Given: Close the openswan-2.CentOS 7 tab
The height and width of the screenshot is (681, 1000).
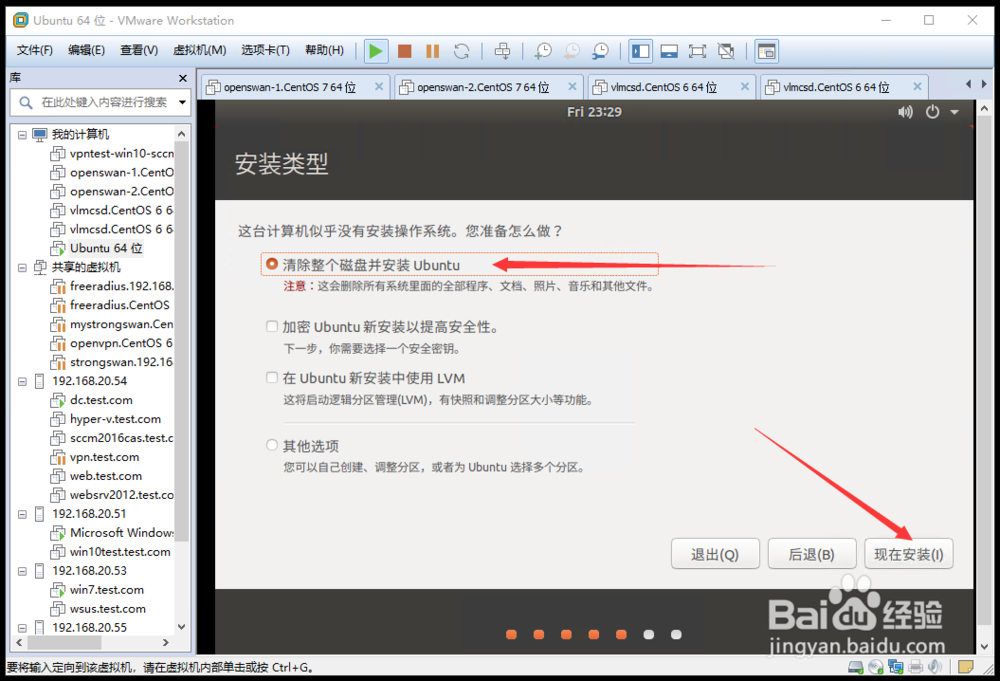Looking at the screenshot, I should coord(572,87).
